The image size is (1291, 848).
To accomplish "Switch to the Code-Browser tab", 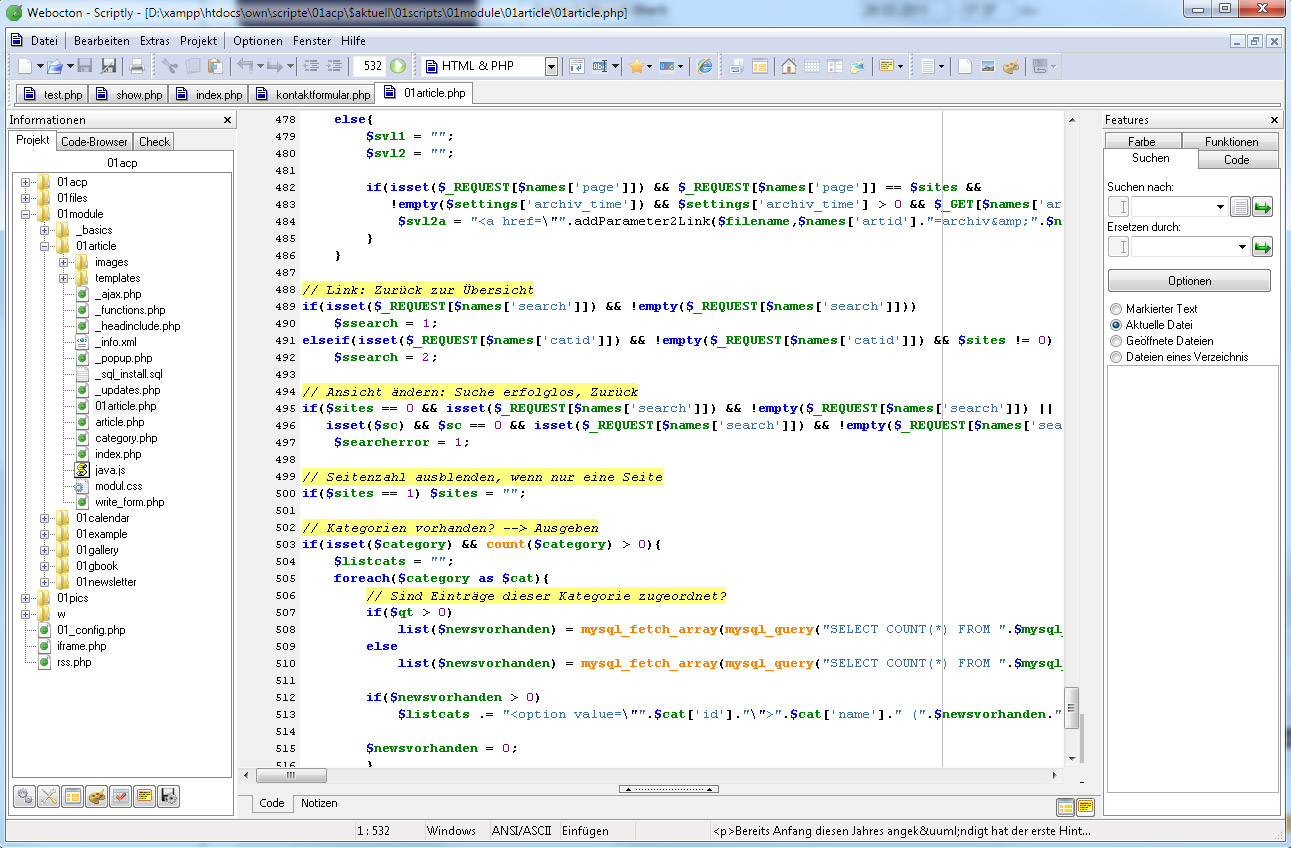I will coord(94,142).
